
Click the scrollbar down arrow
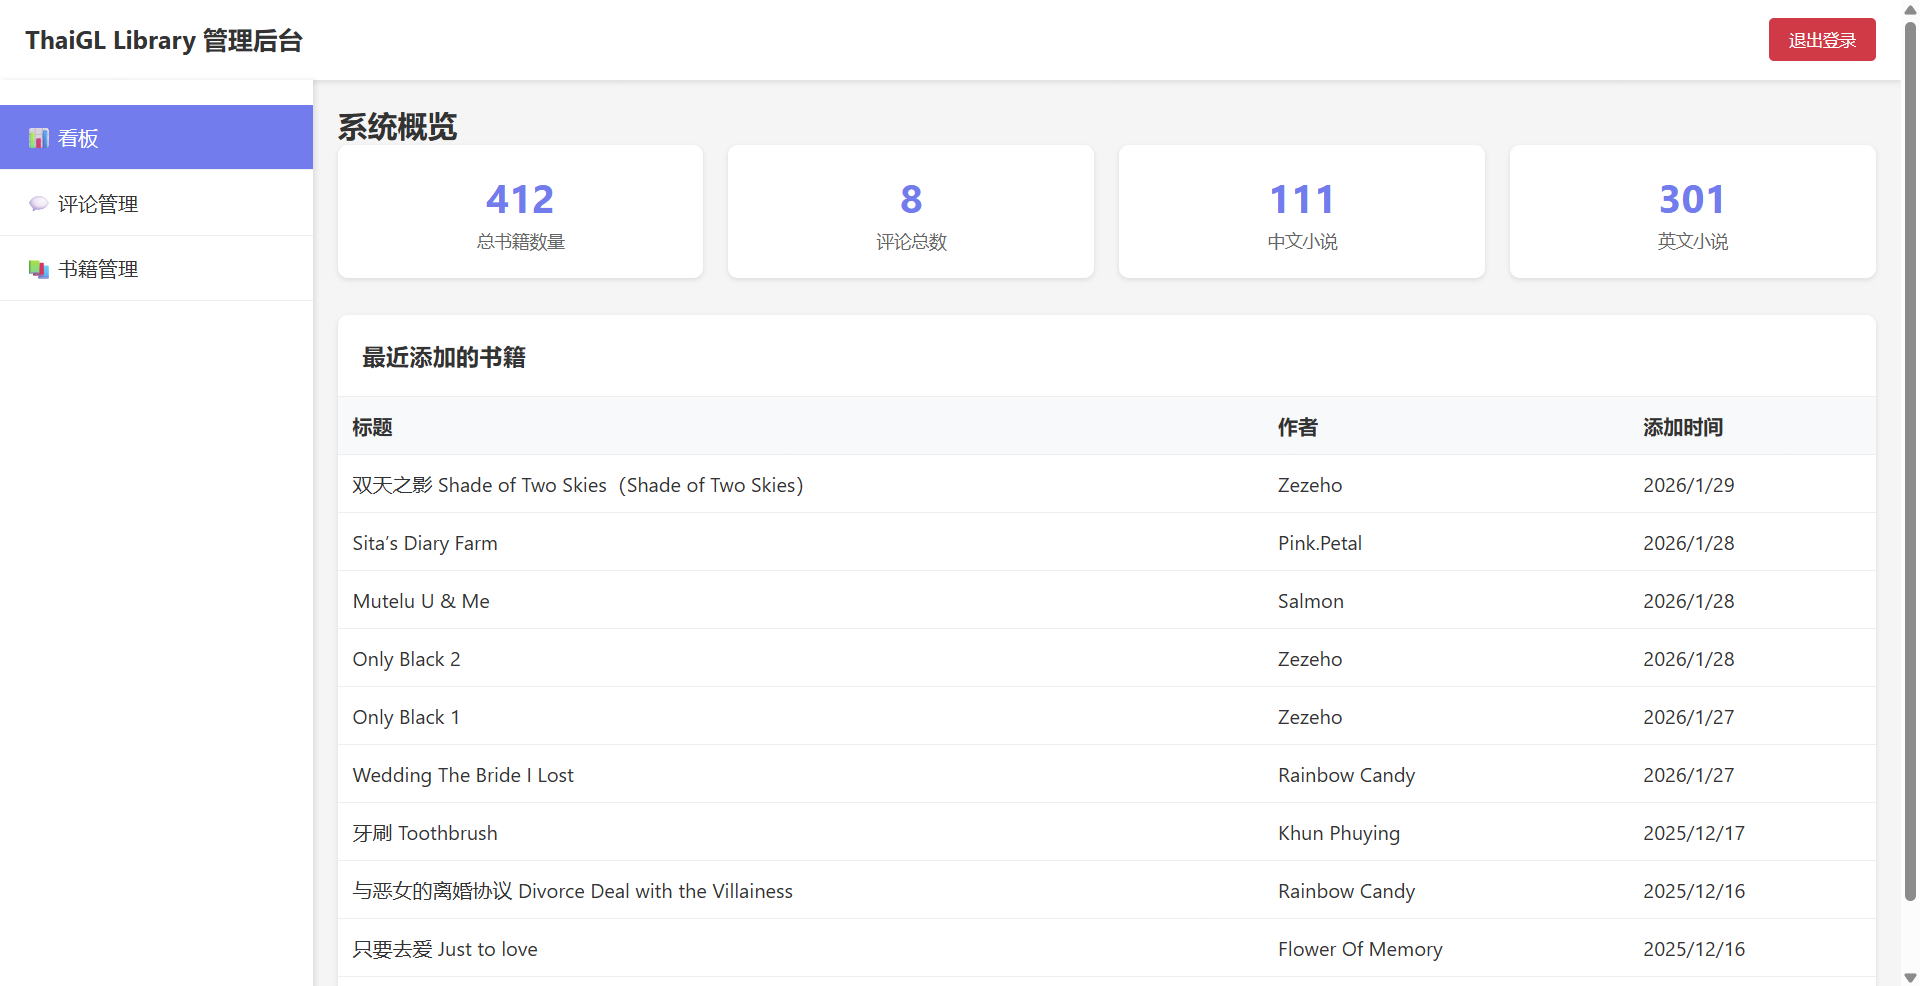[x=1910, y=977]
